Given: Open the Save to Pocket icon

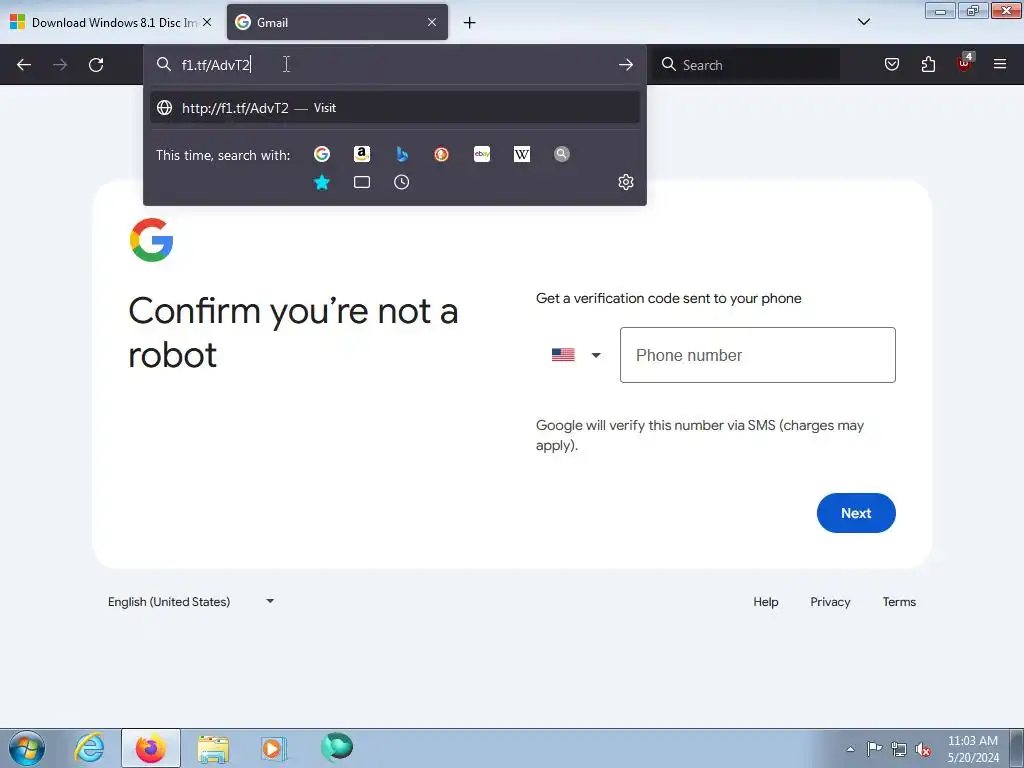Looking at the screenshot, I should [x=892, y=64].
